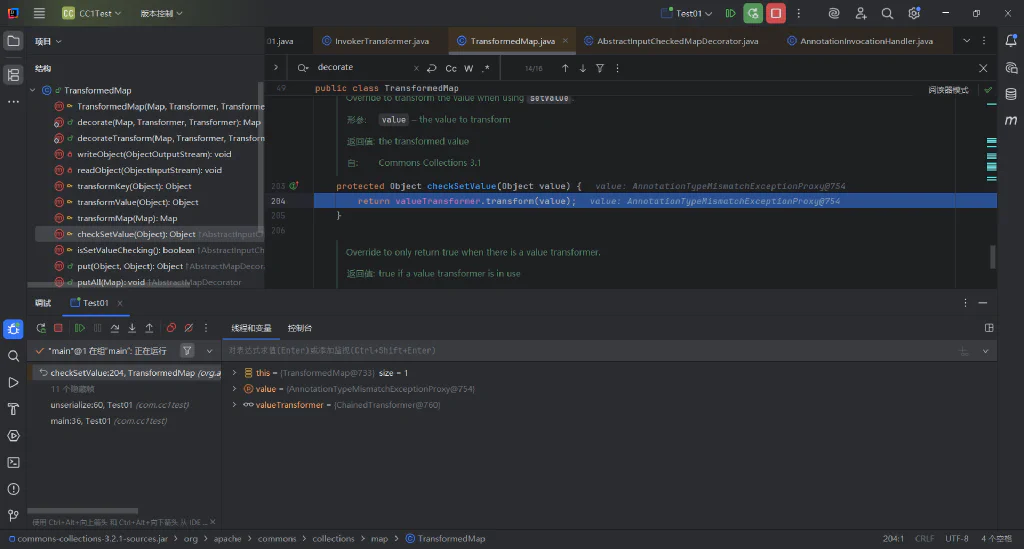
Task: Open AI assistant spiral icon
Action: coord(833,13)
